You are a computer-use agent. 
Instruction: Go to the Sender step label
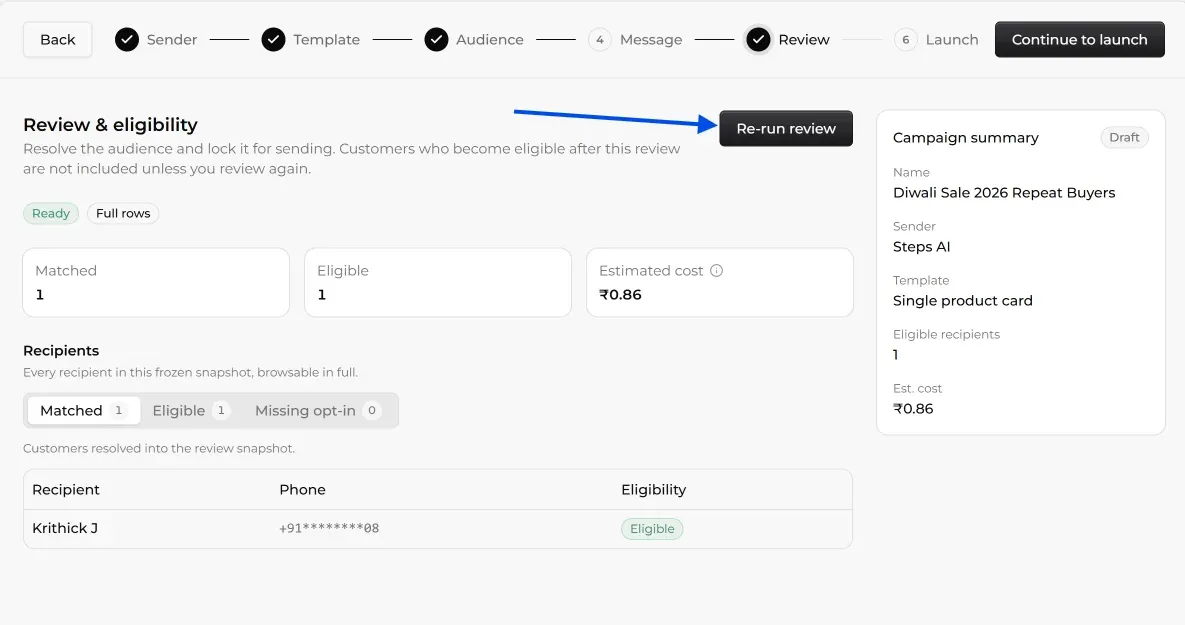172,39
